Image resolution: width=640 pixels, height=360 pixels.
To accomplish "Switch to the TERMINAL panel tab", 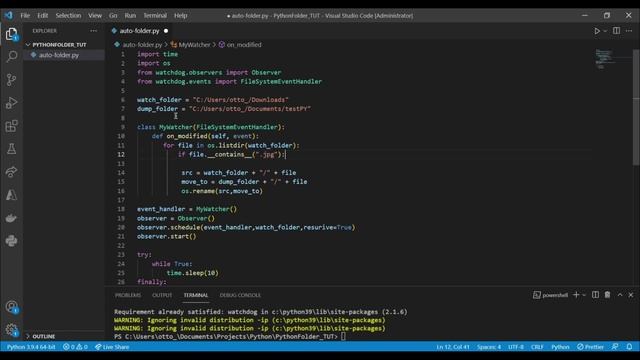I will [x=196, y=295].
